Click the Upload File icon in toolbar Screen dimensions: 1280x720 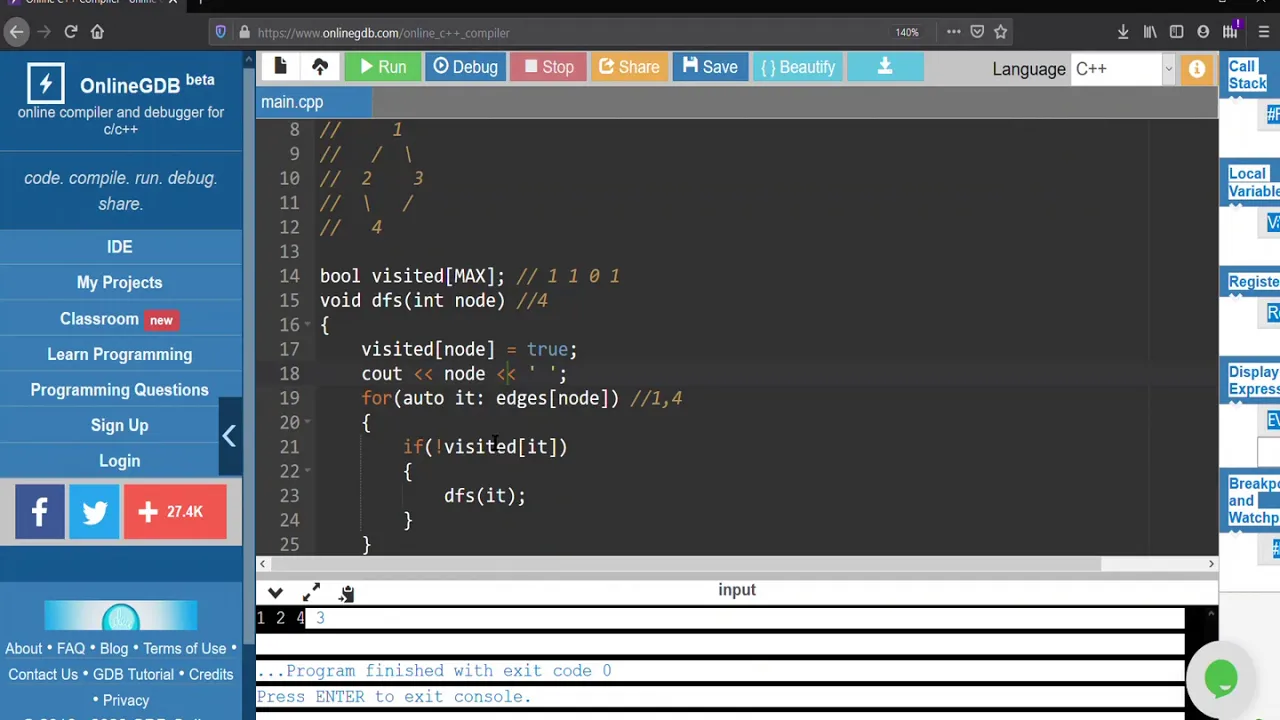coord(320,67)
